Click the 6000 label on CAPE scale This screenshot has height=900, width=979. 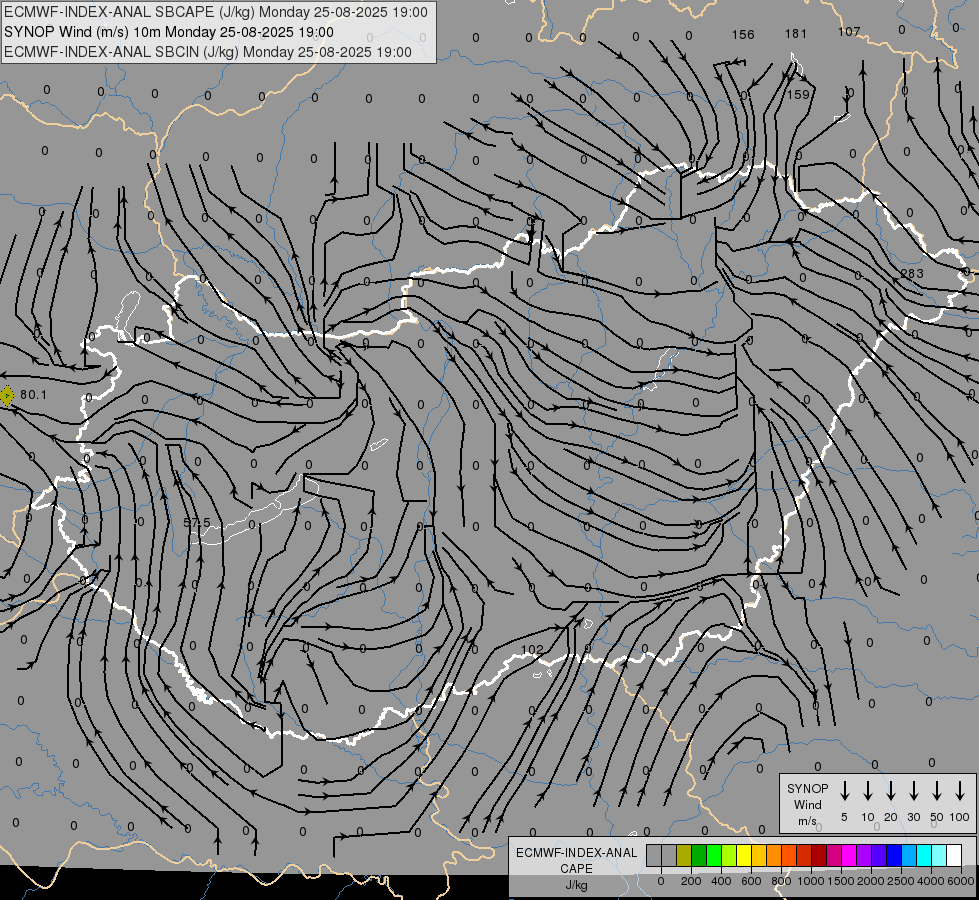click(x=961, y=881)
